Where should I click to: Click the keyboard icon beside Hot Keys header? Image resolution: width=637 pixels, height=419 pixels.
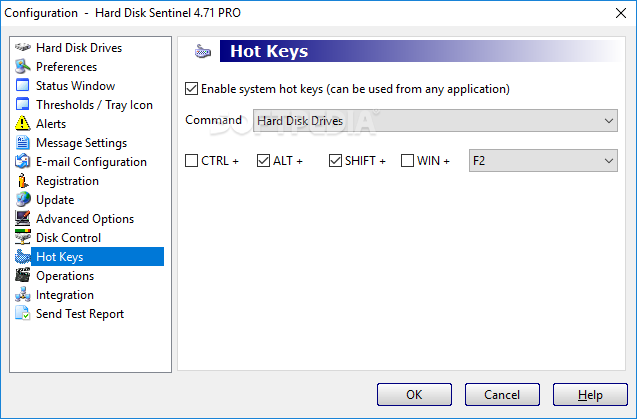[203, 52]
